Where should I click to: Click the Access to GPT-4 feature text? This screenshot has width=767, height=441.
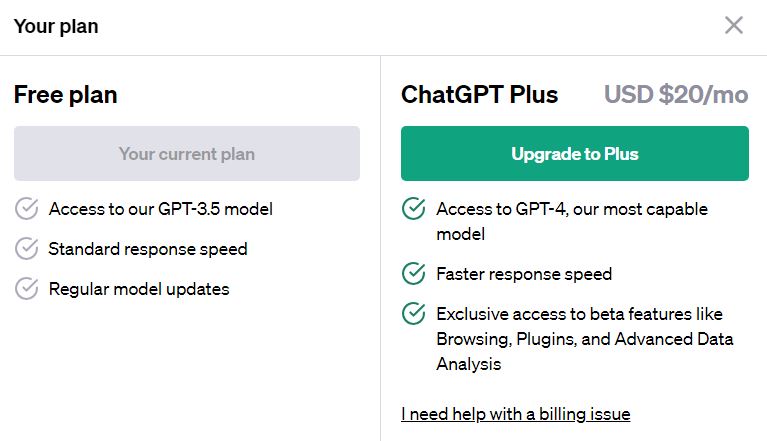(571, 221)
